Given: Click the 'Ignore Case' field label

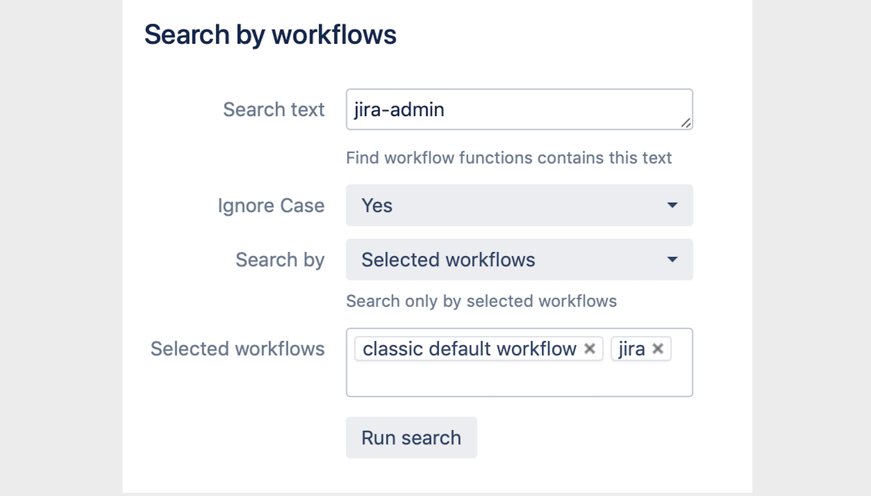Looking at the screenshot, I should tap(271, 206).
